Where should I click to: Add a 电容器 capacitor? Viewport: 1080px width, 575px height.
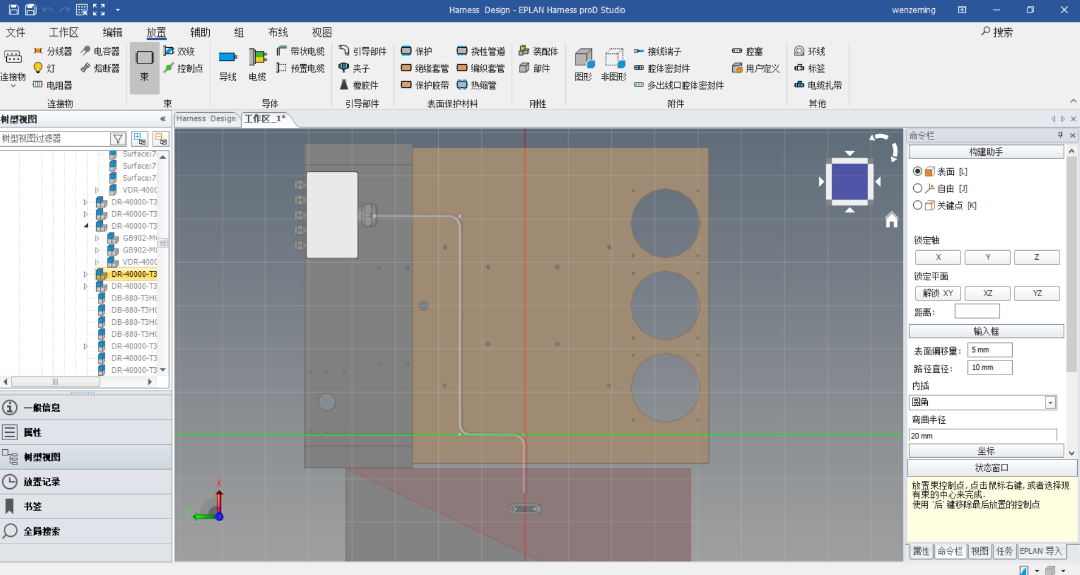pyautogui.click(x=100, y=51)
